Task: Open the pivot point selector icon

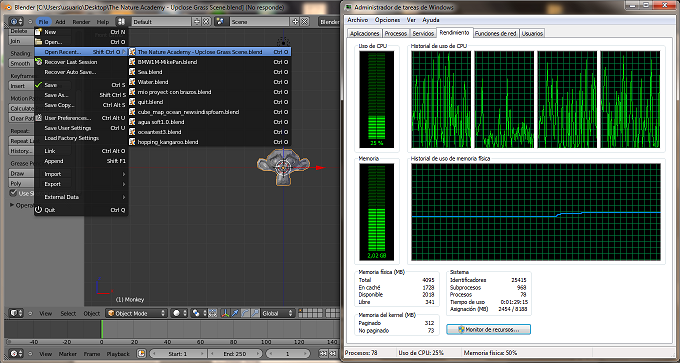Action: [199, 313]
